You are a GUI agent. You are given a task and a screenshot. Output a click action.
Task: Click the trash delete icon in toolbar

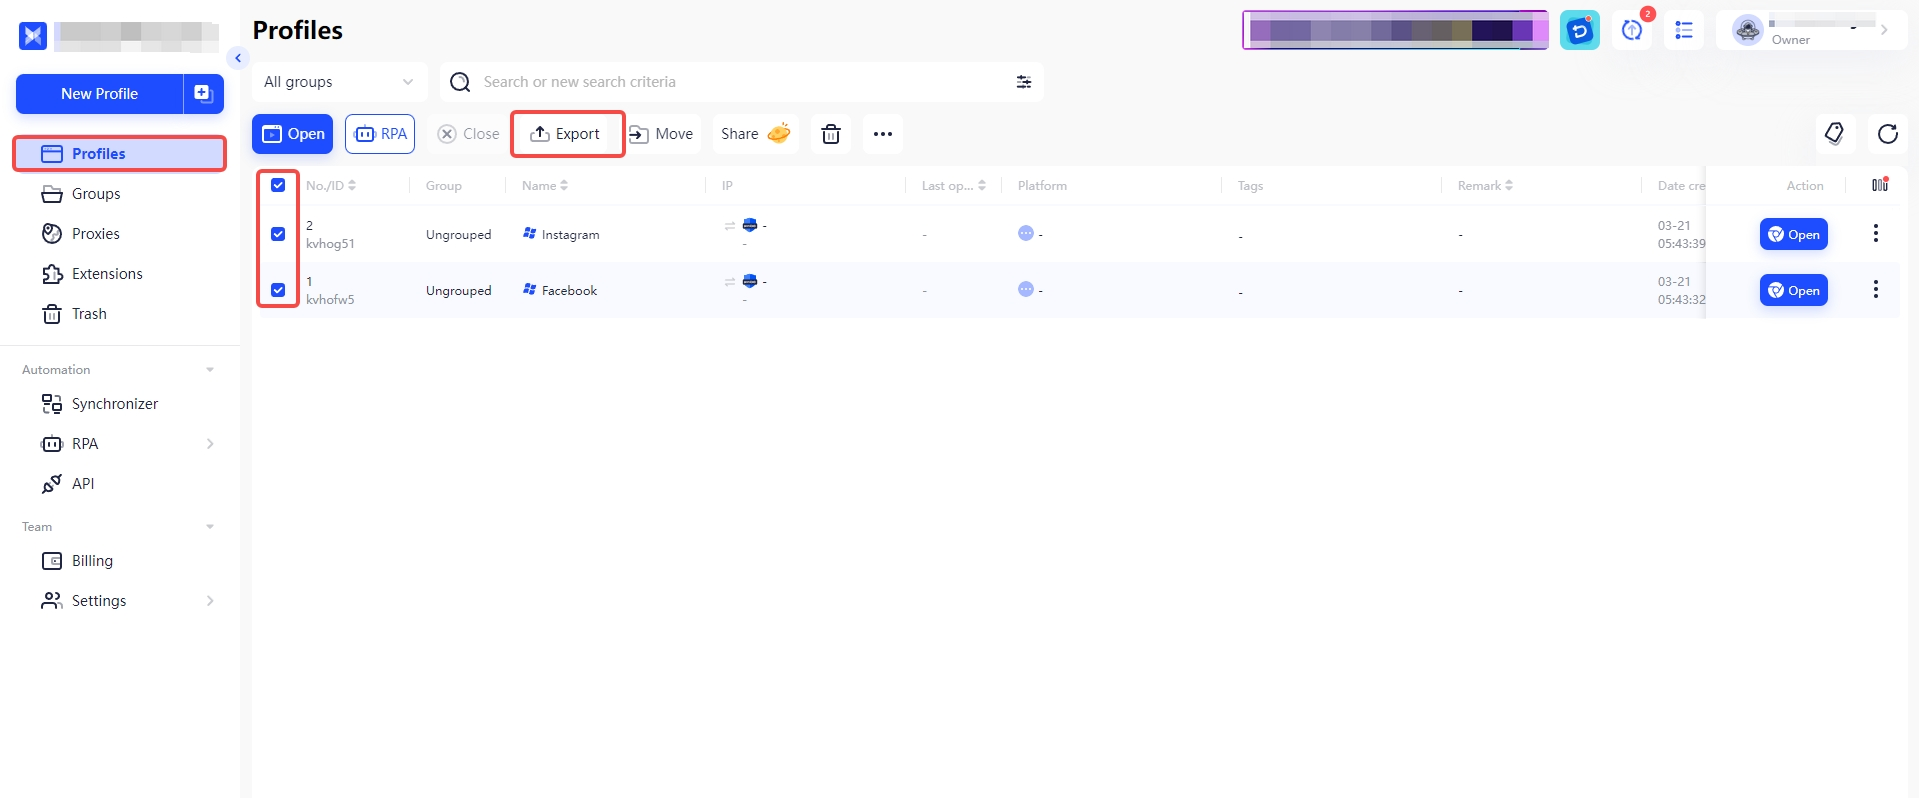(x=830, y=134)
